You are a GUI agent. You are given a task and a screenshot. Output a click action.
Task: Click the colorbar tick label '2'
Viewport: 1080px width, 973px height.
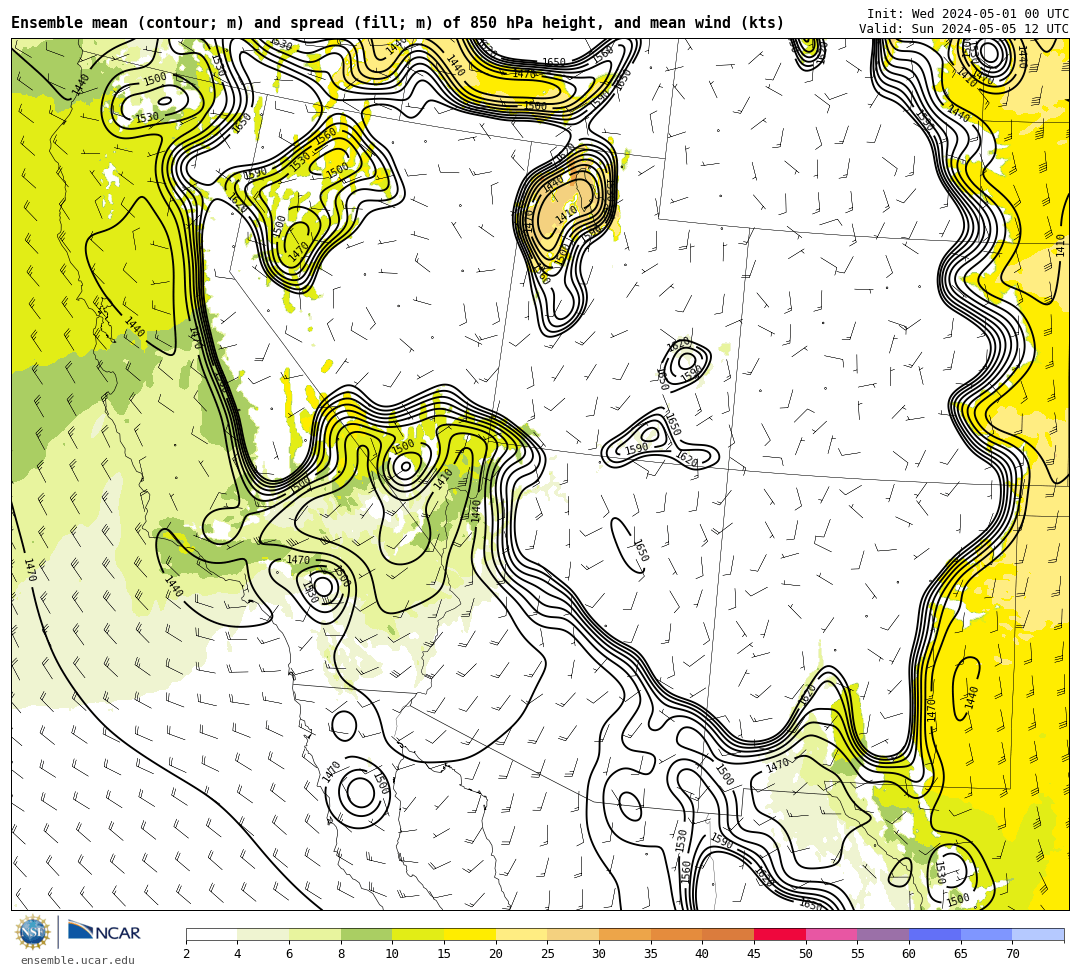[186, 954]
